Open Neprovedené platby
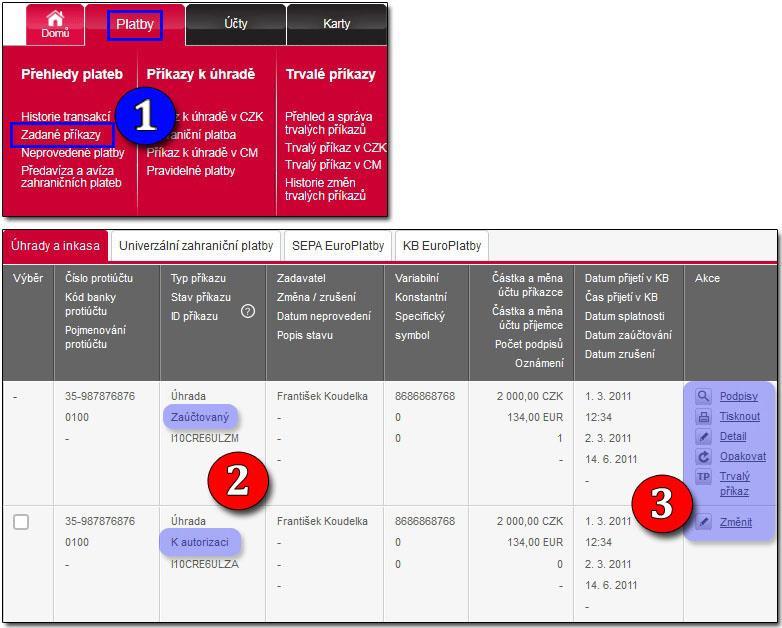The image size is (782, 628). pyautogui.click(x=73, y=153)
